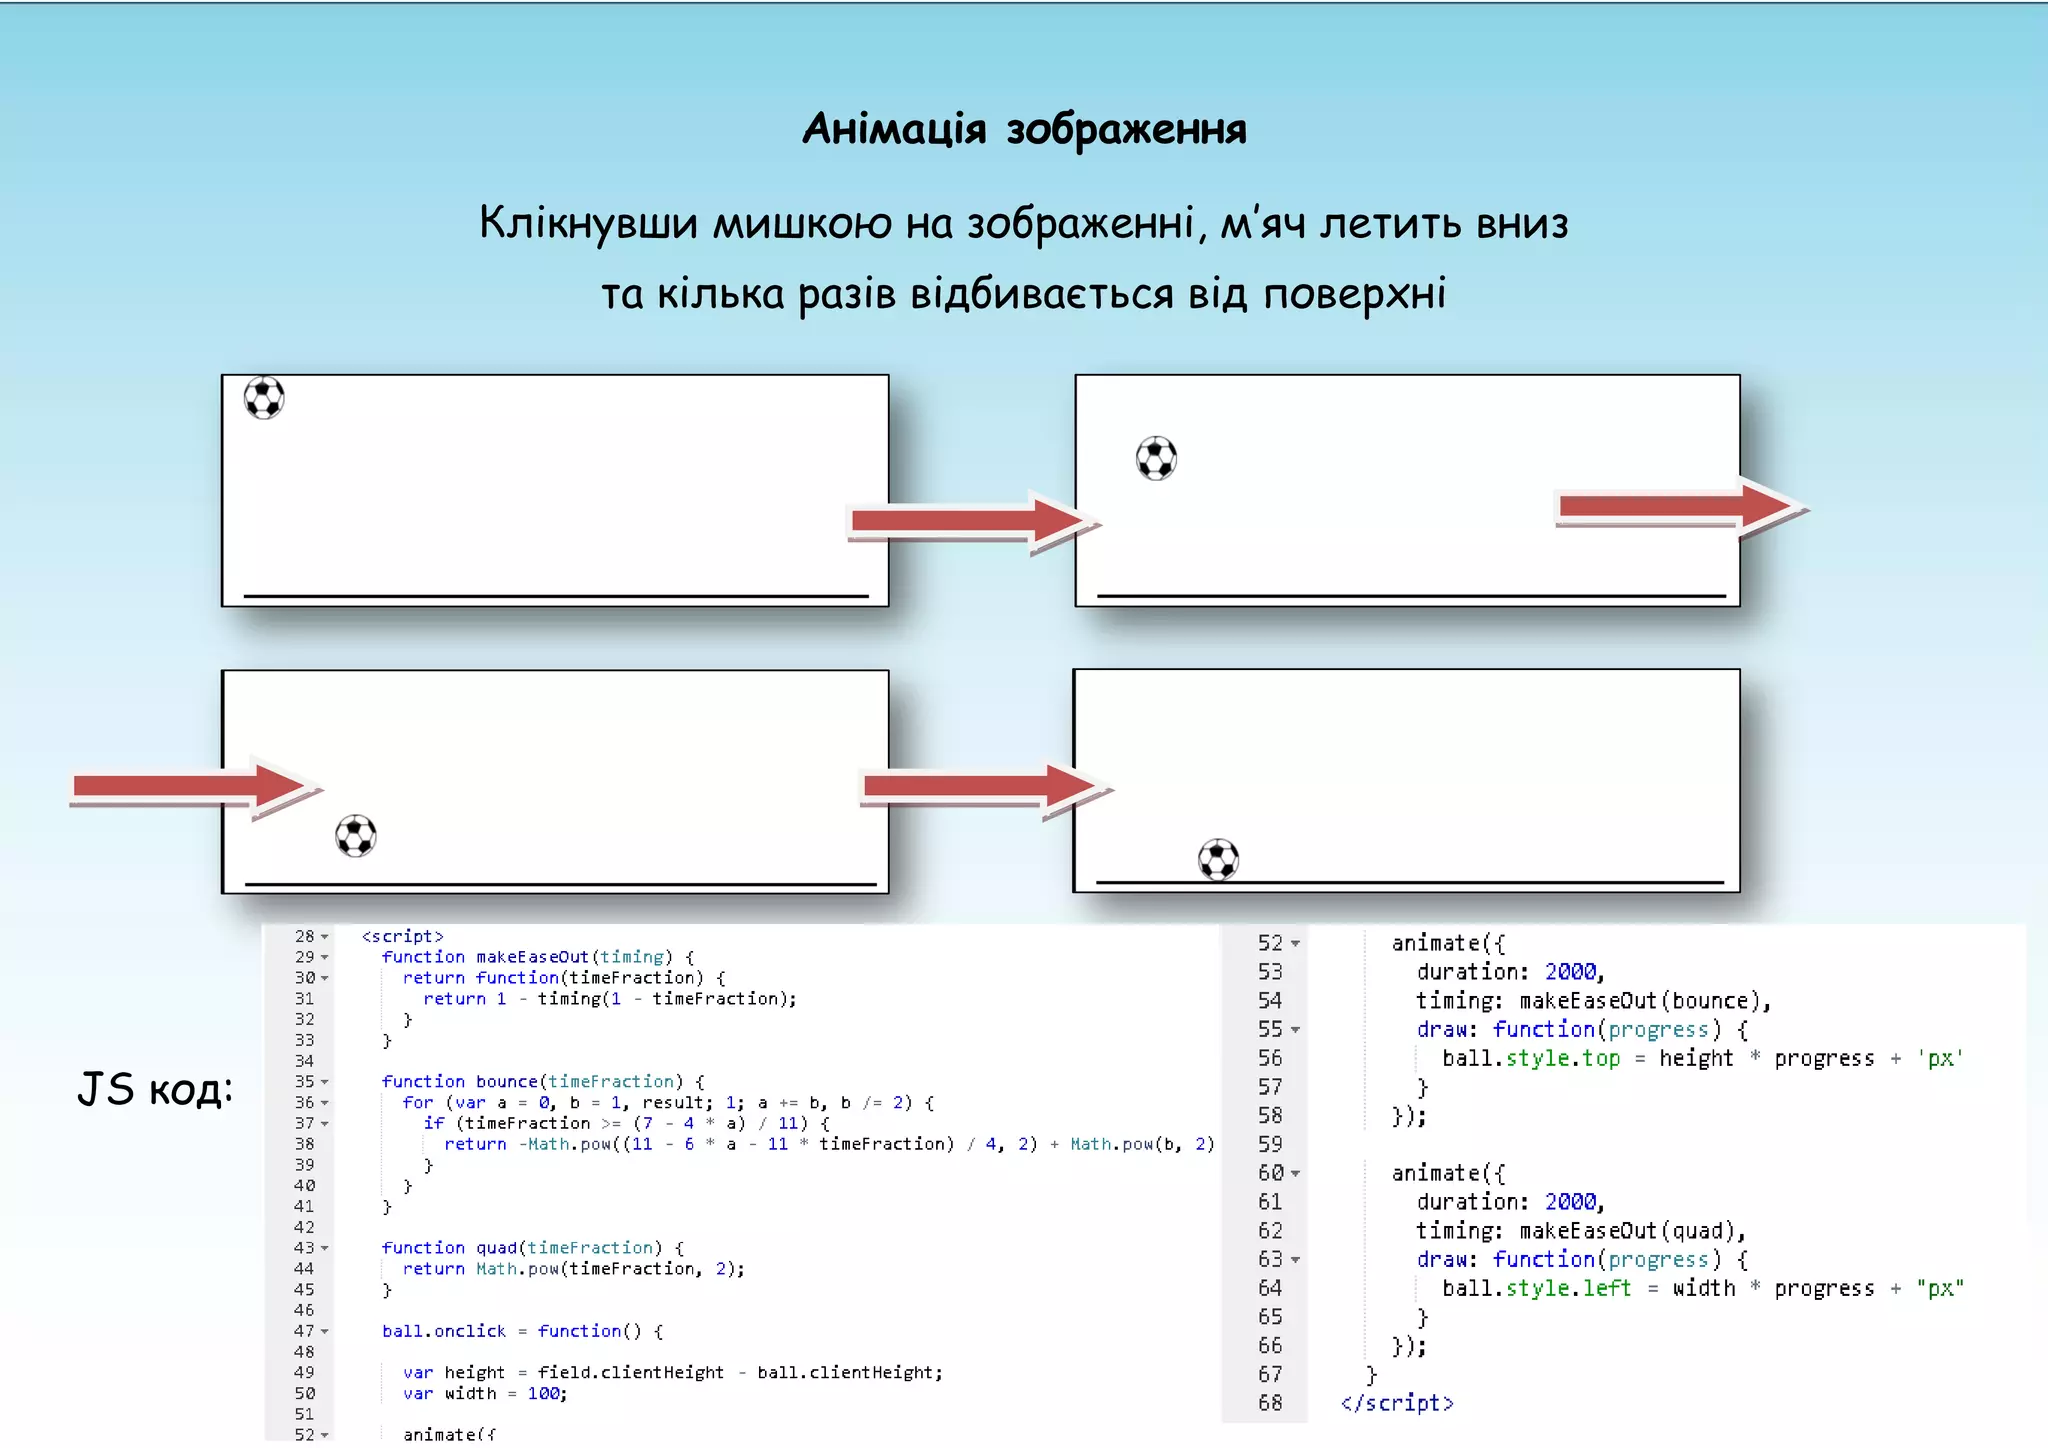Image resolution: width=2048 pixels, height=1448 pixels.
Task: Click line number 59 in the right code pane
Action: point(1270,1145)
